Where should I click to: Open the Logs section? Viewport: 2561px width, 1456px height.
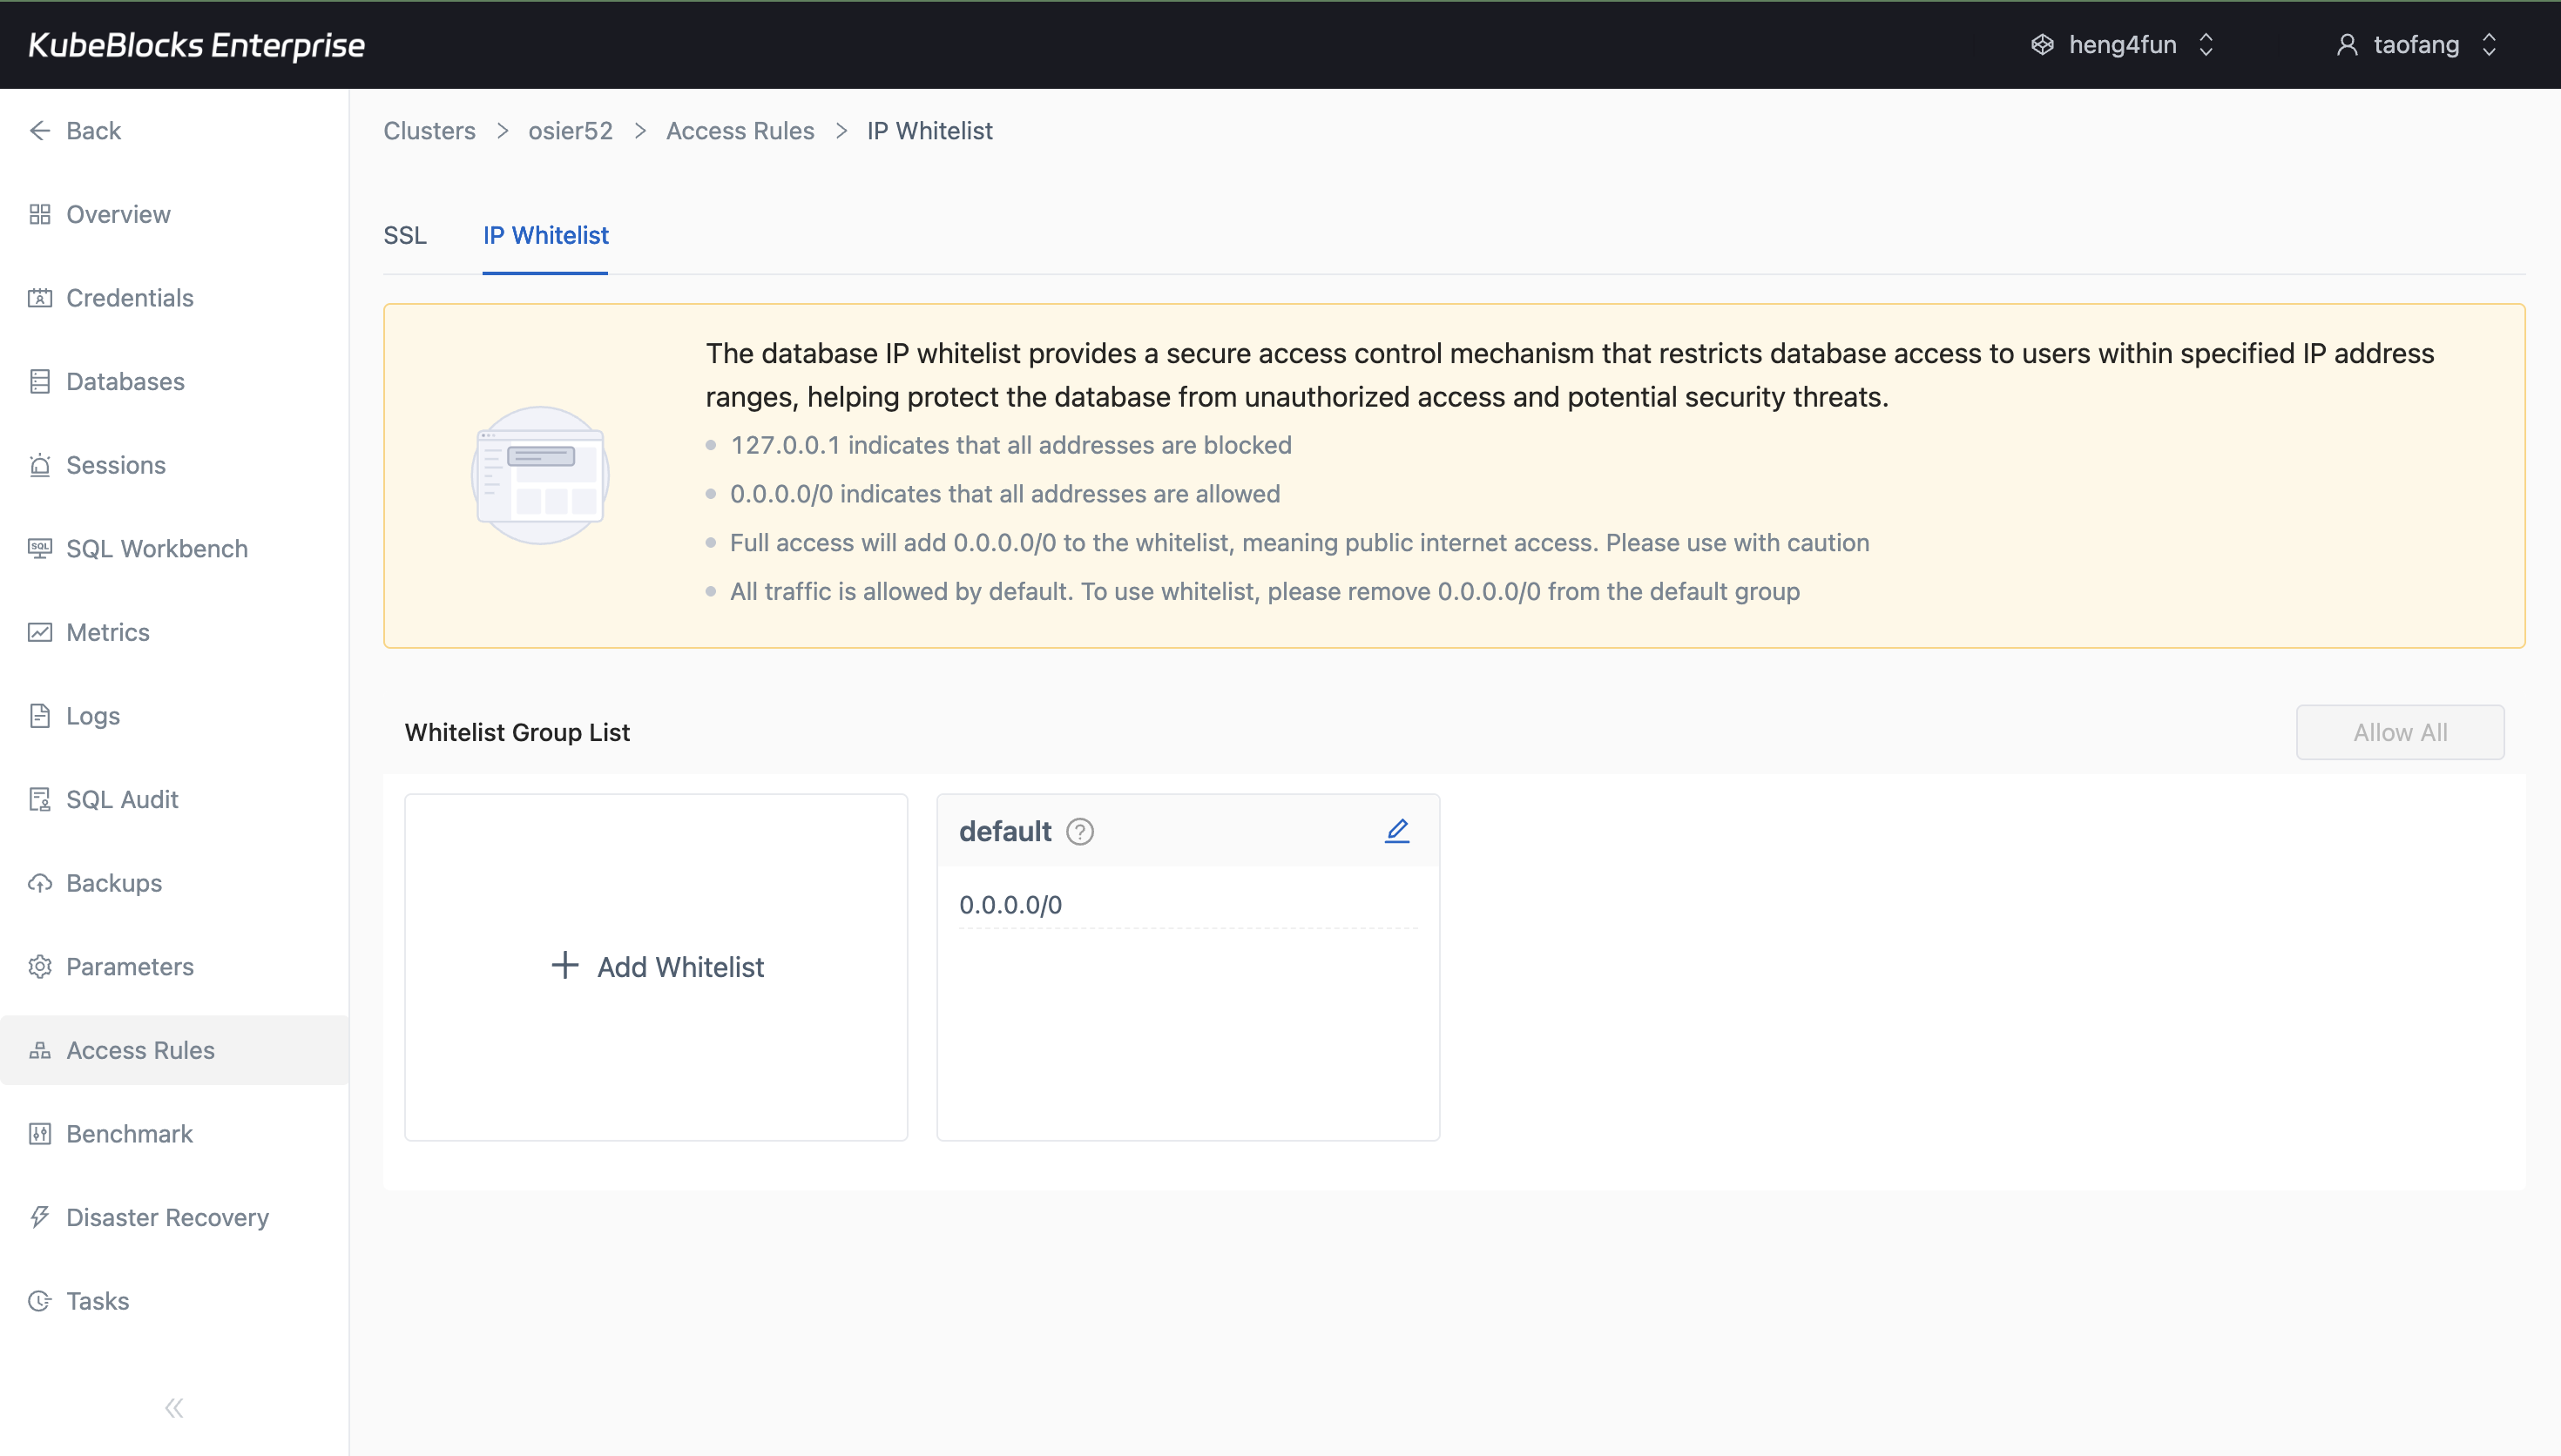pos(91,715)
